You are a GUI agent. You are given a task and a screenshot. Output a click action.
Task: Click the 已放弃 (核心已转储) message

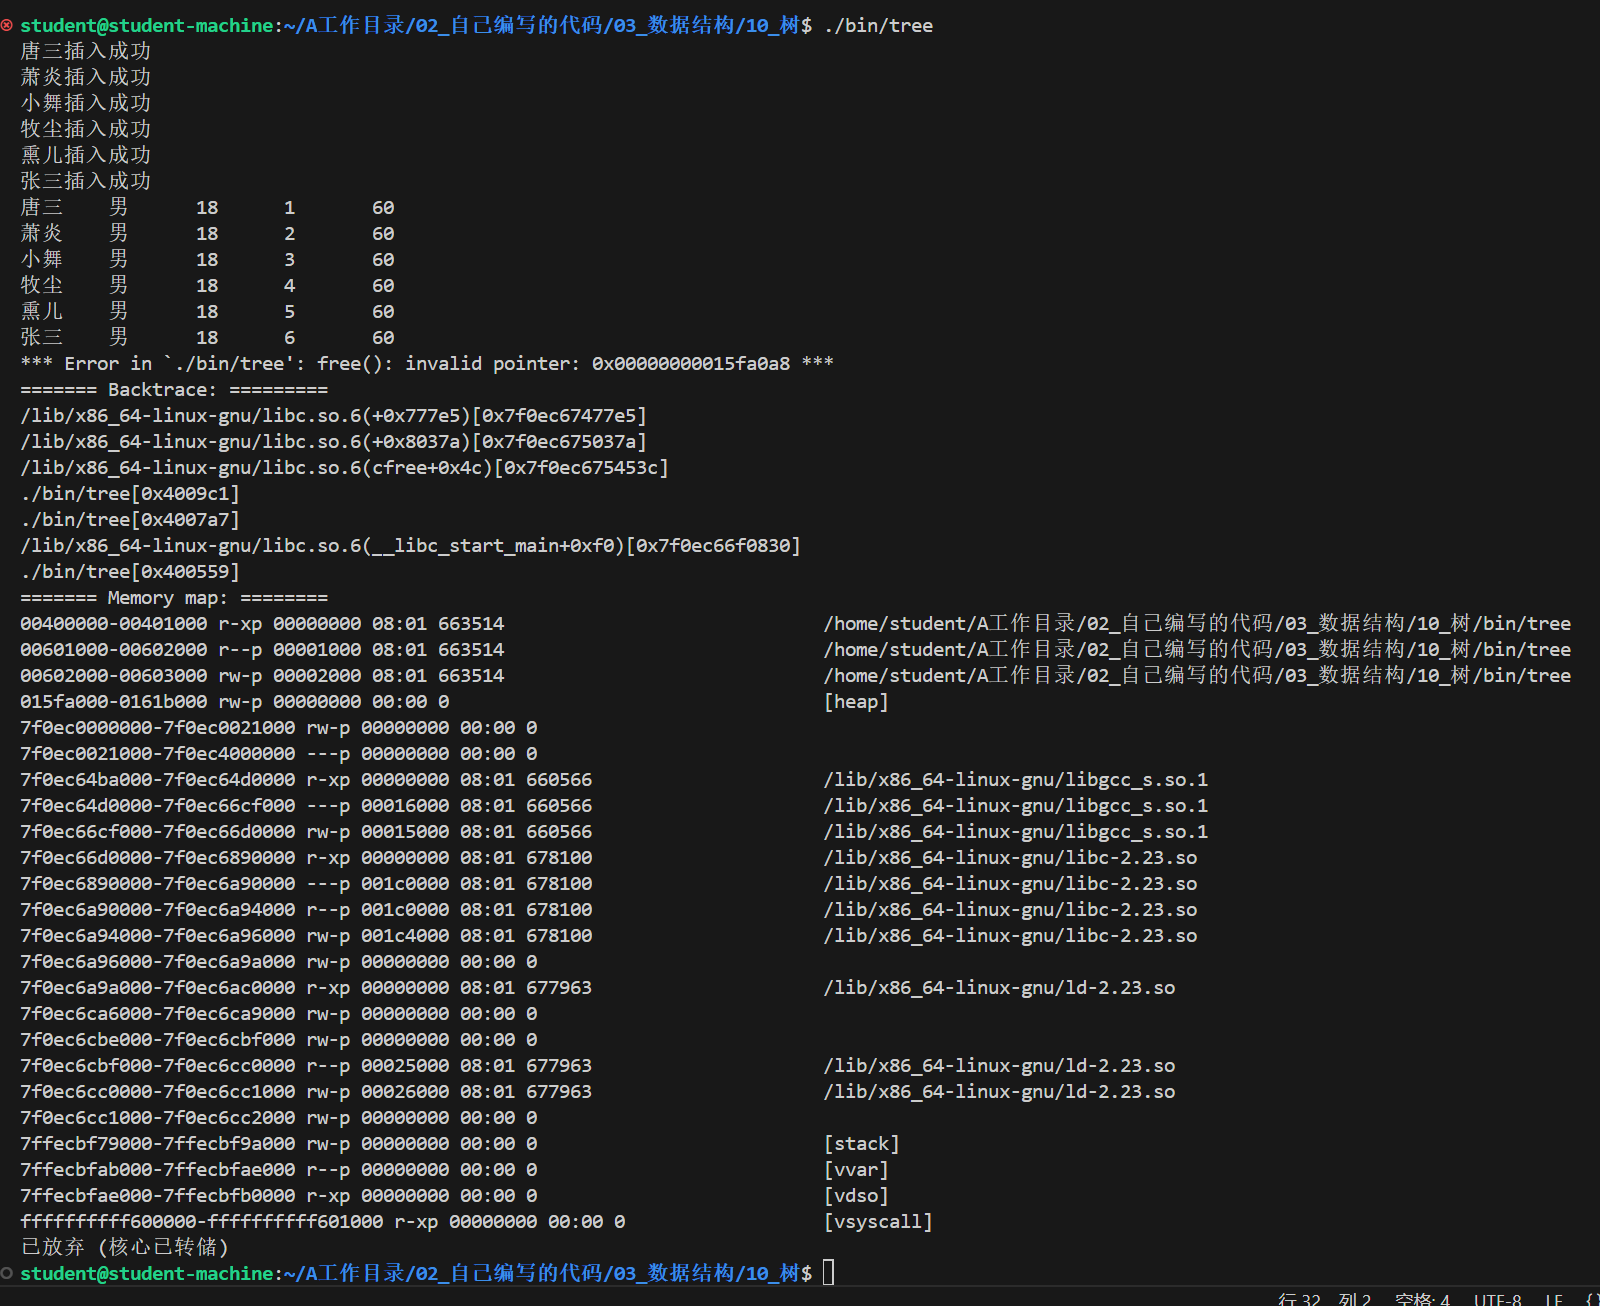pyautogui.click(x=125, y=1247)
